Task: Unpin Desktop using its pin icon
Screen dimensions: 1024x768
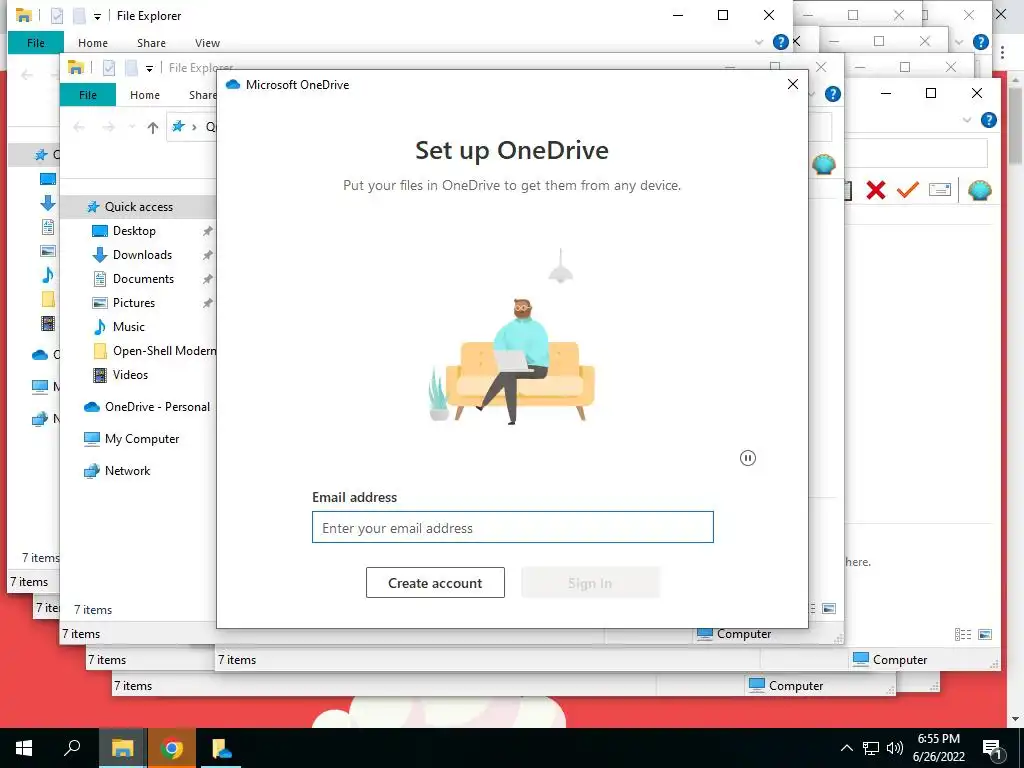Action: pos(208,231)
